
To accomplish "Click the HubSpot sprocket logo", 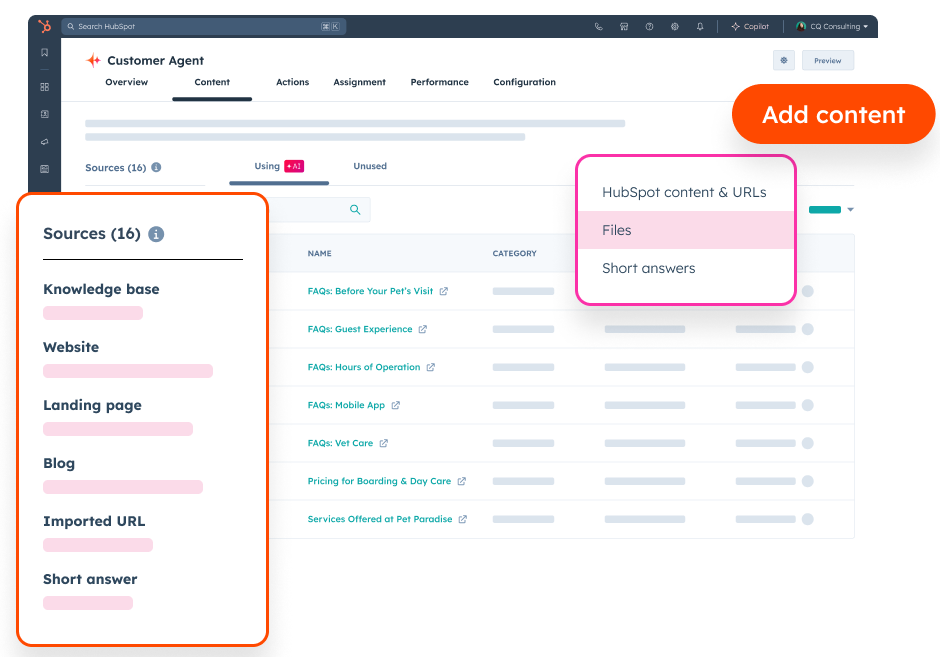I will [45, 26].
